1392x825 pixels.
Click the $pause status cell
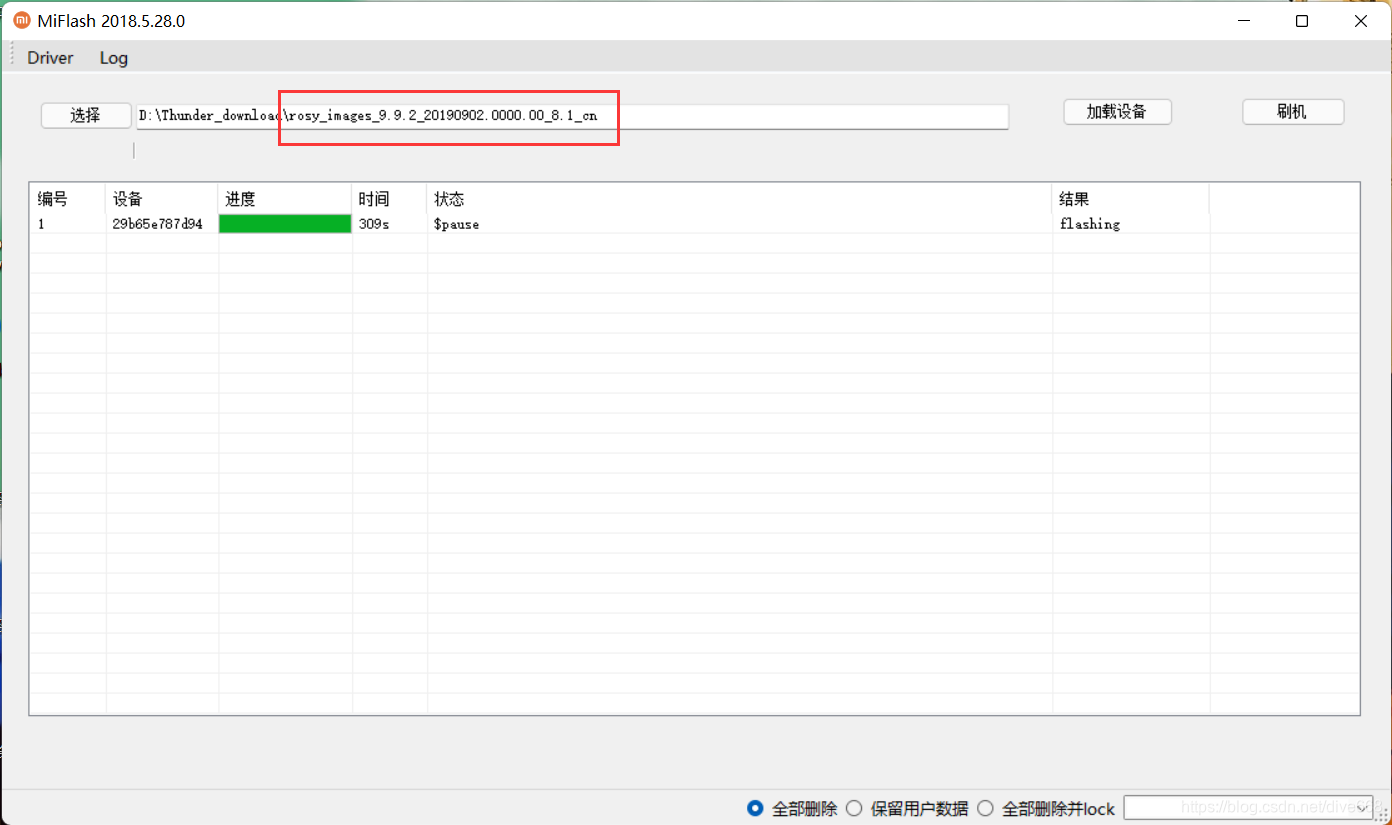pos(456,224)
